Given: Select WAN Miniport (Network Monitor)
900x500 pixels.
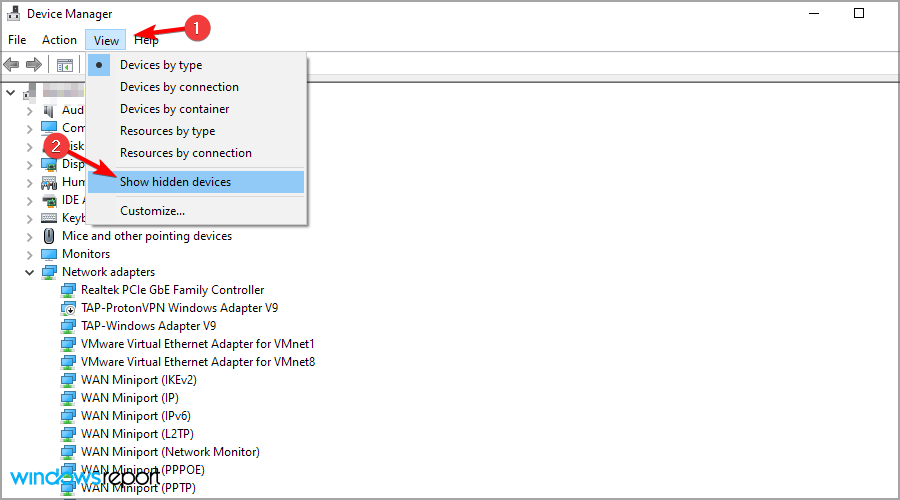Looking at the screenshot, I should [x=170, y=452].
